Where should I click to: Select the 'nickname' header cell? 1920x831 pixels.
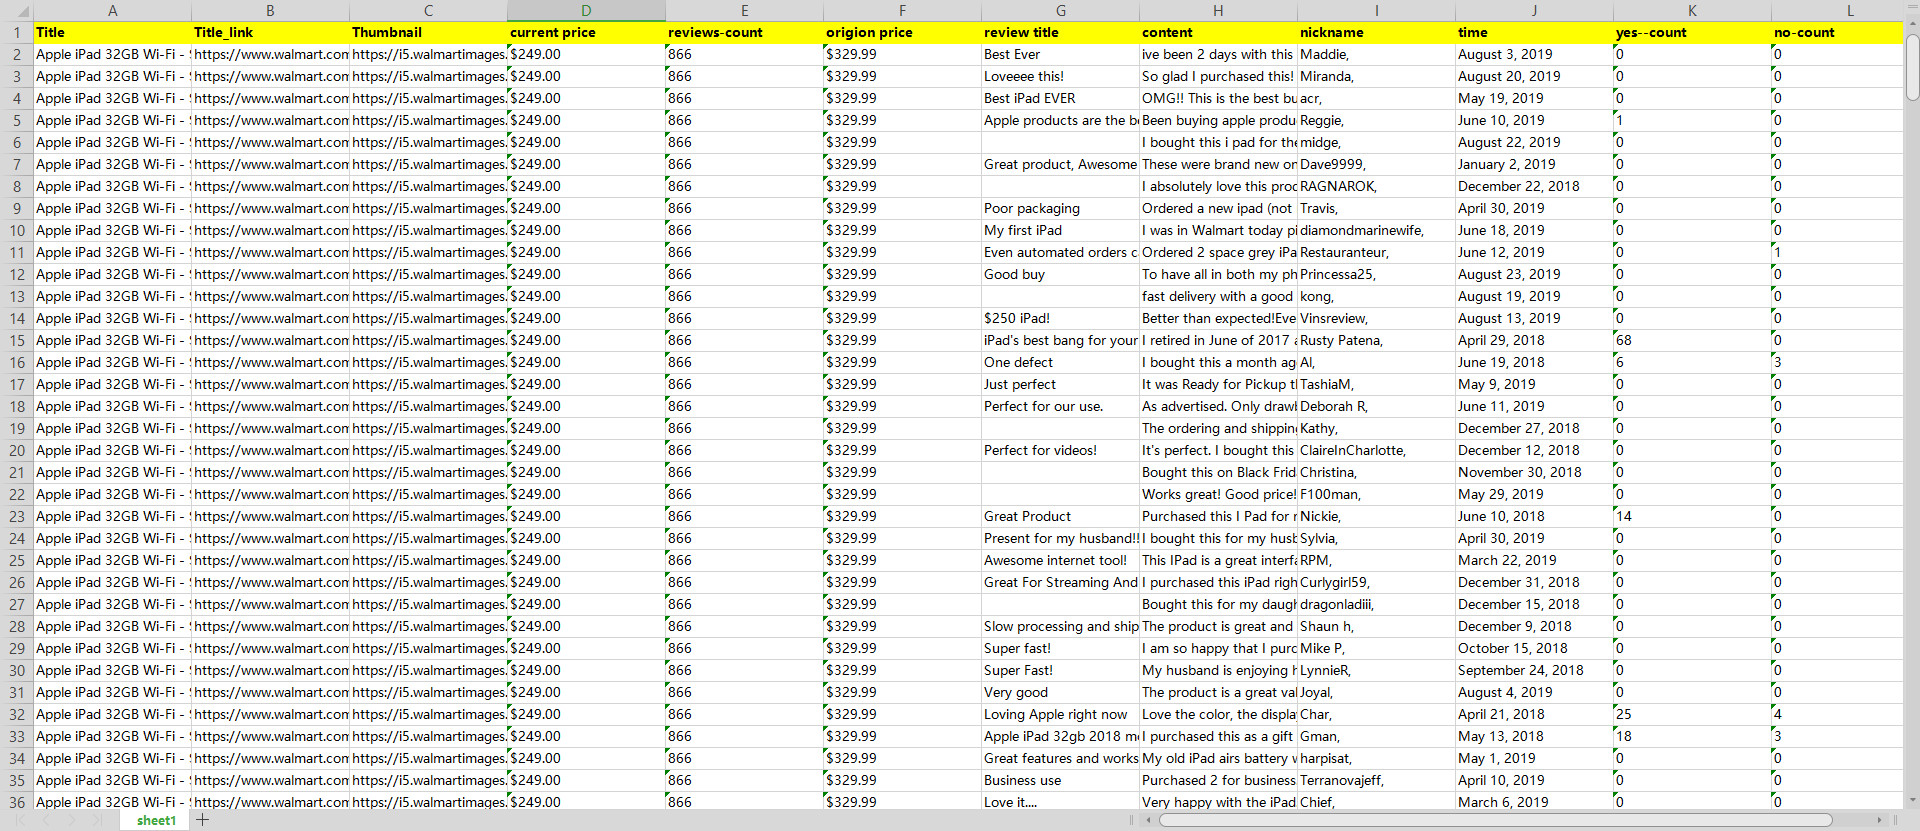1376,33
